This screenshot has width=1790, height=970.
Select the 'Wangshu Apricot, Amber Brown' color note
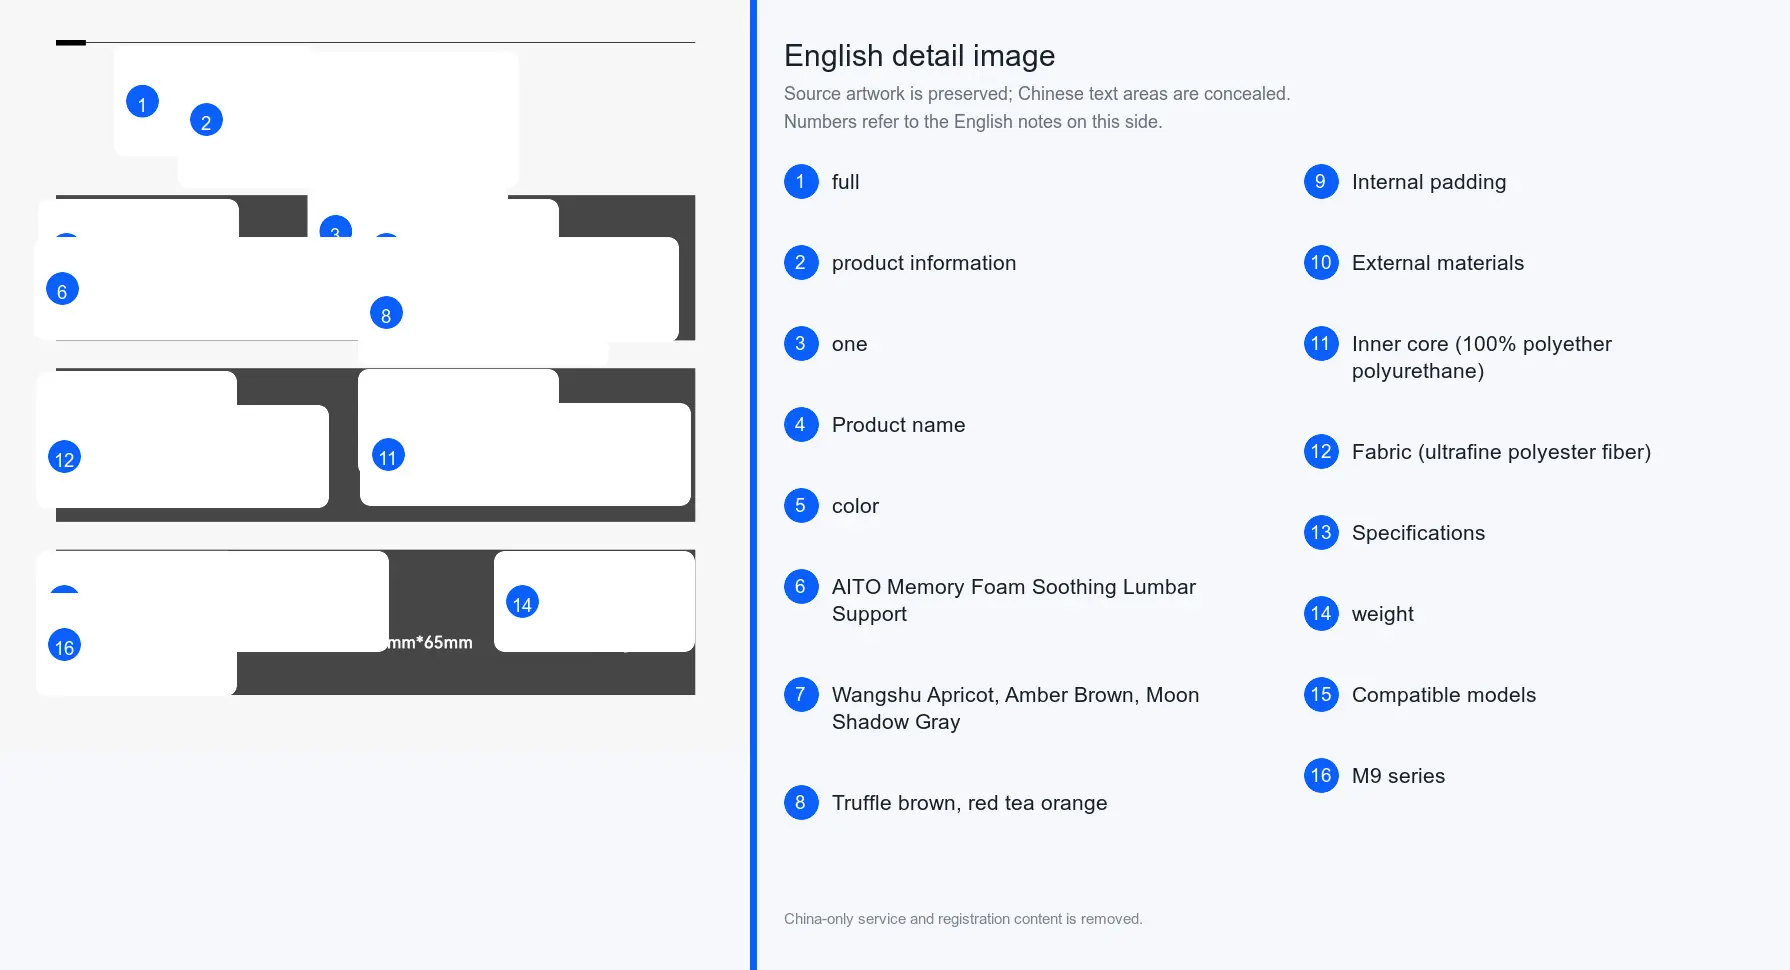click(1015, 708)
